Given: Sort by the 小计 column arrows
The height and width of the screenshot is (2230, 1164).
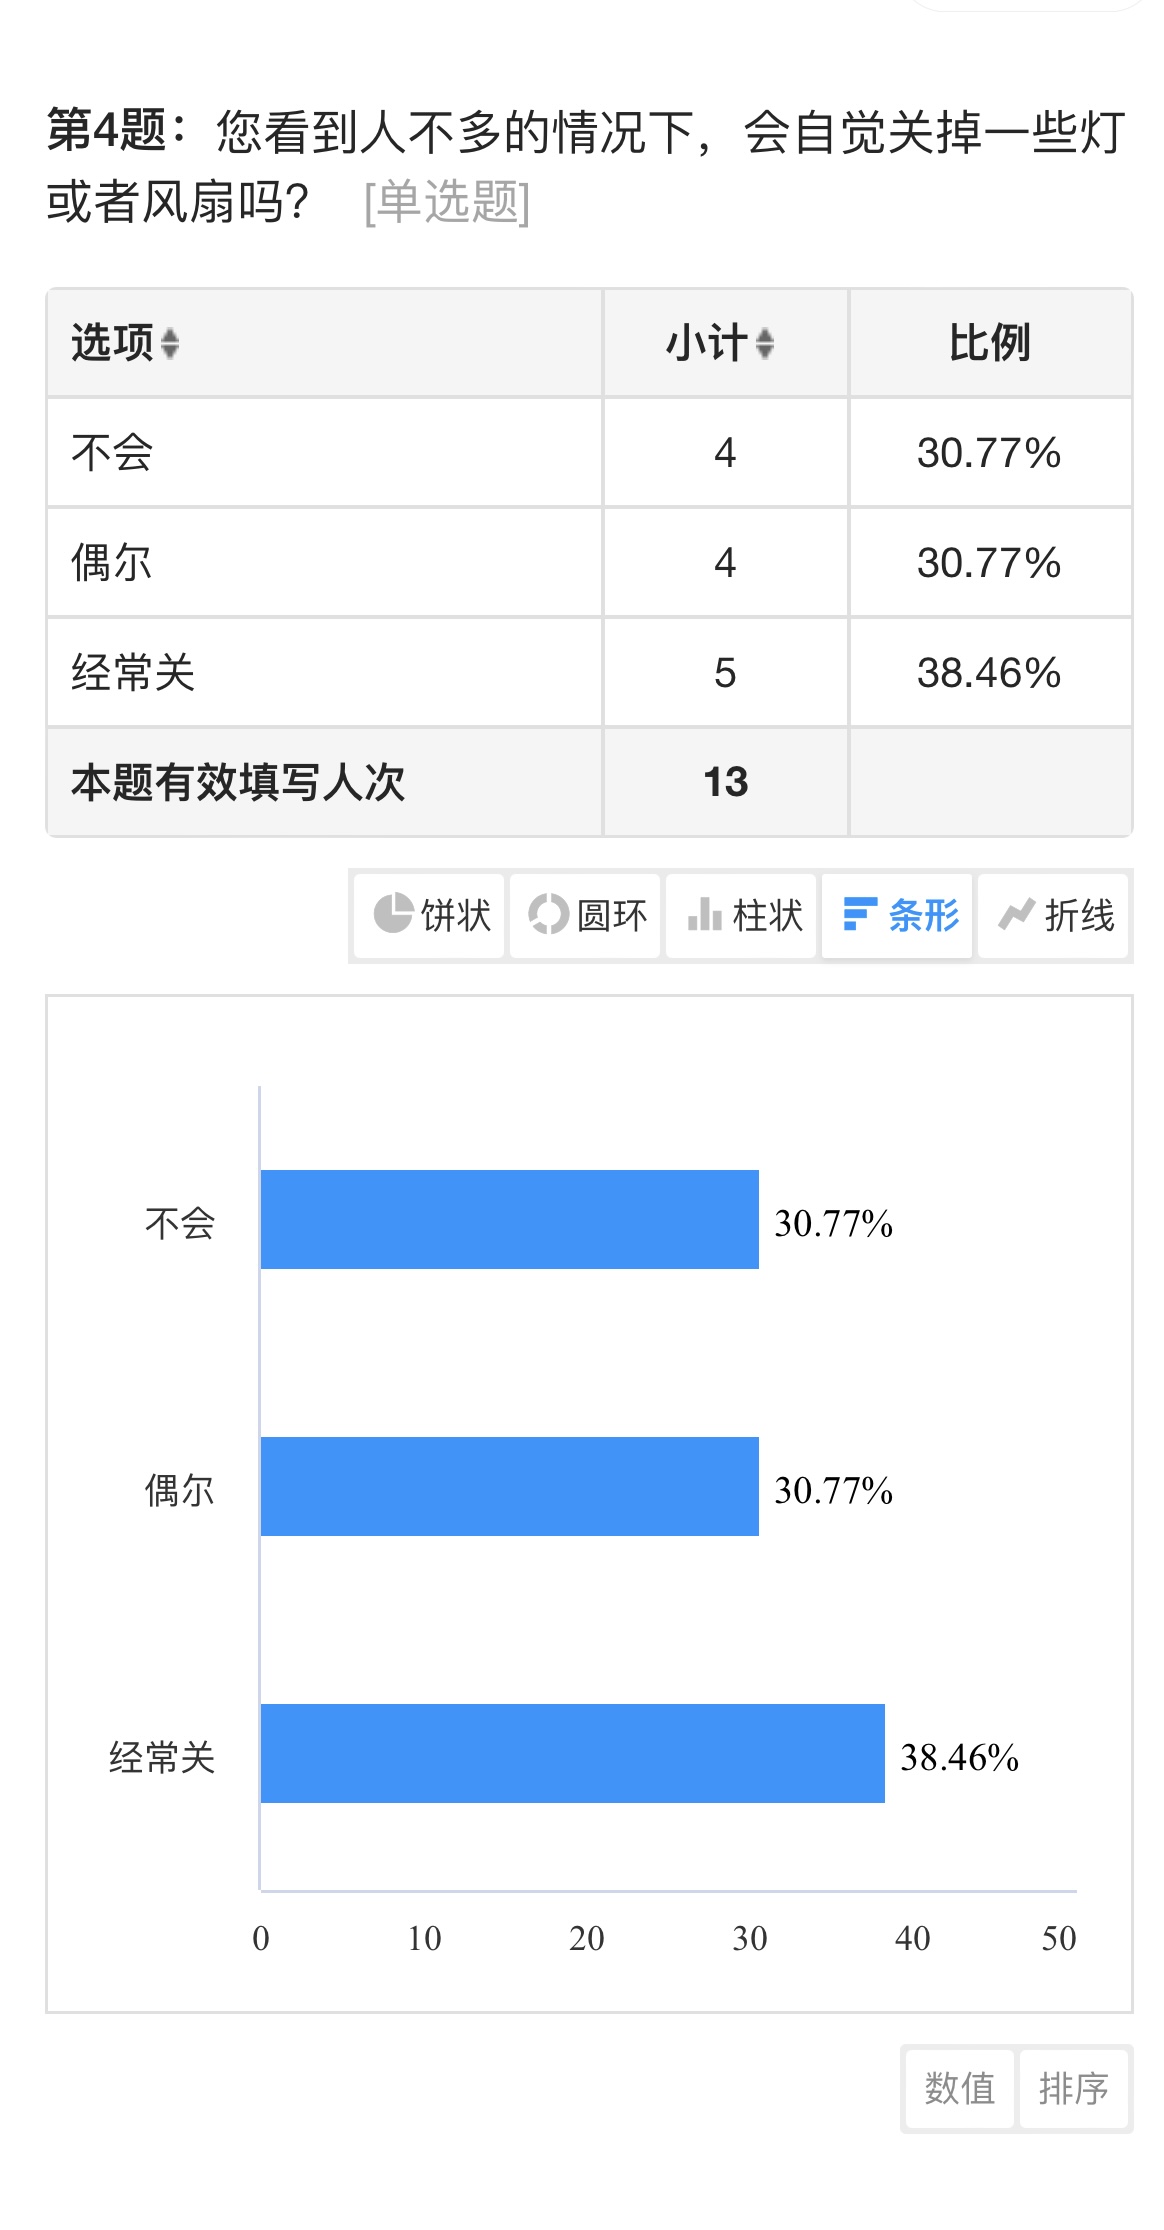Looking at the screenshot, I should [765, 343].
